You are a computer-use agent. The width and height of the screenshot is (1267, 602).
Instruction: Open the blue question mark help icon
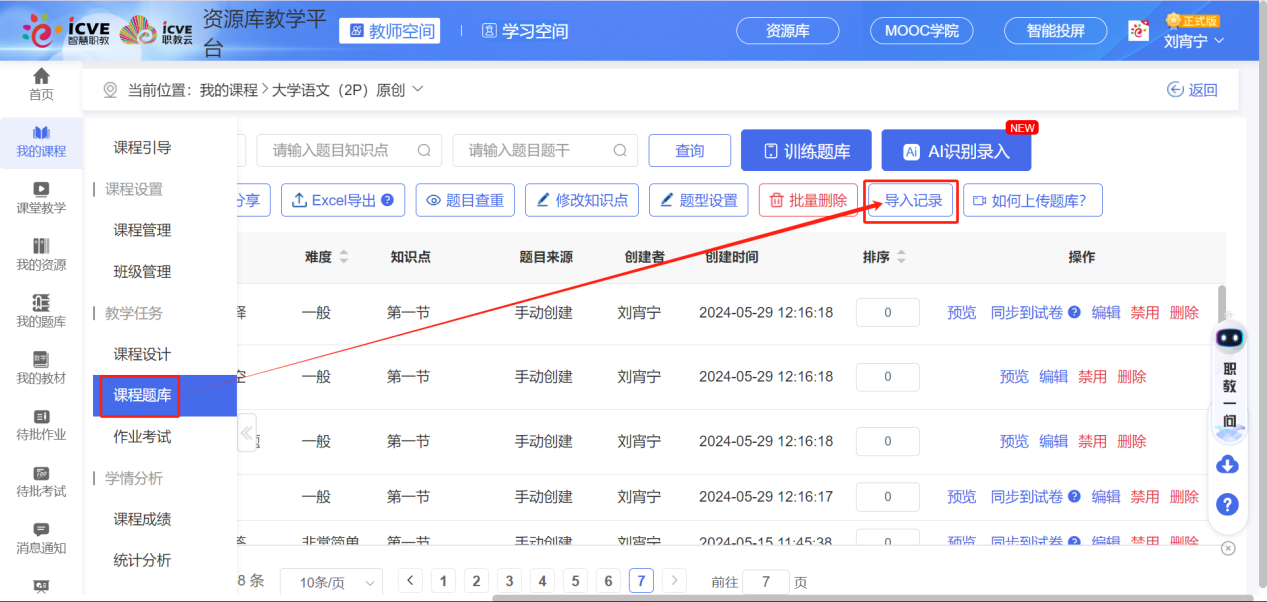pos(1228,504)
